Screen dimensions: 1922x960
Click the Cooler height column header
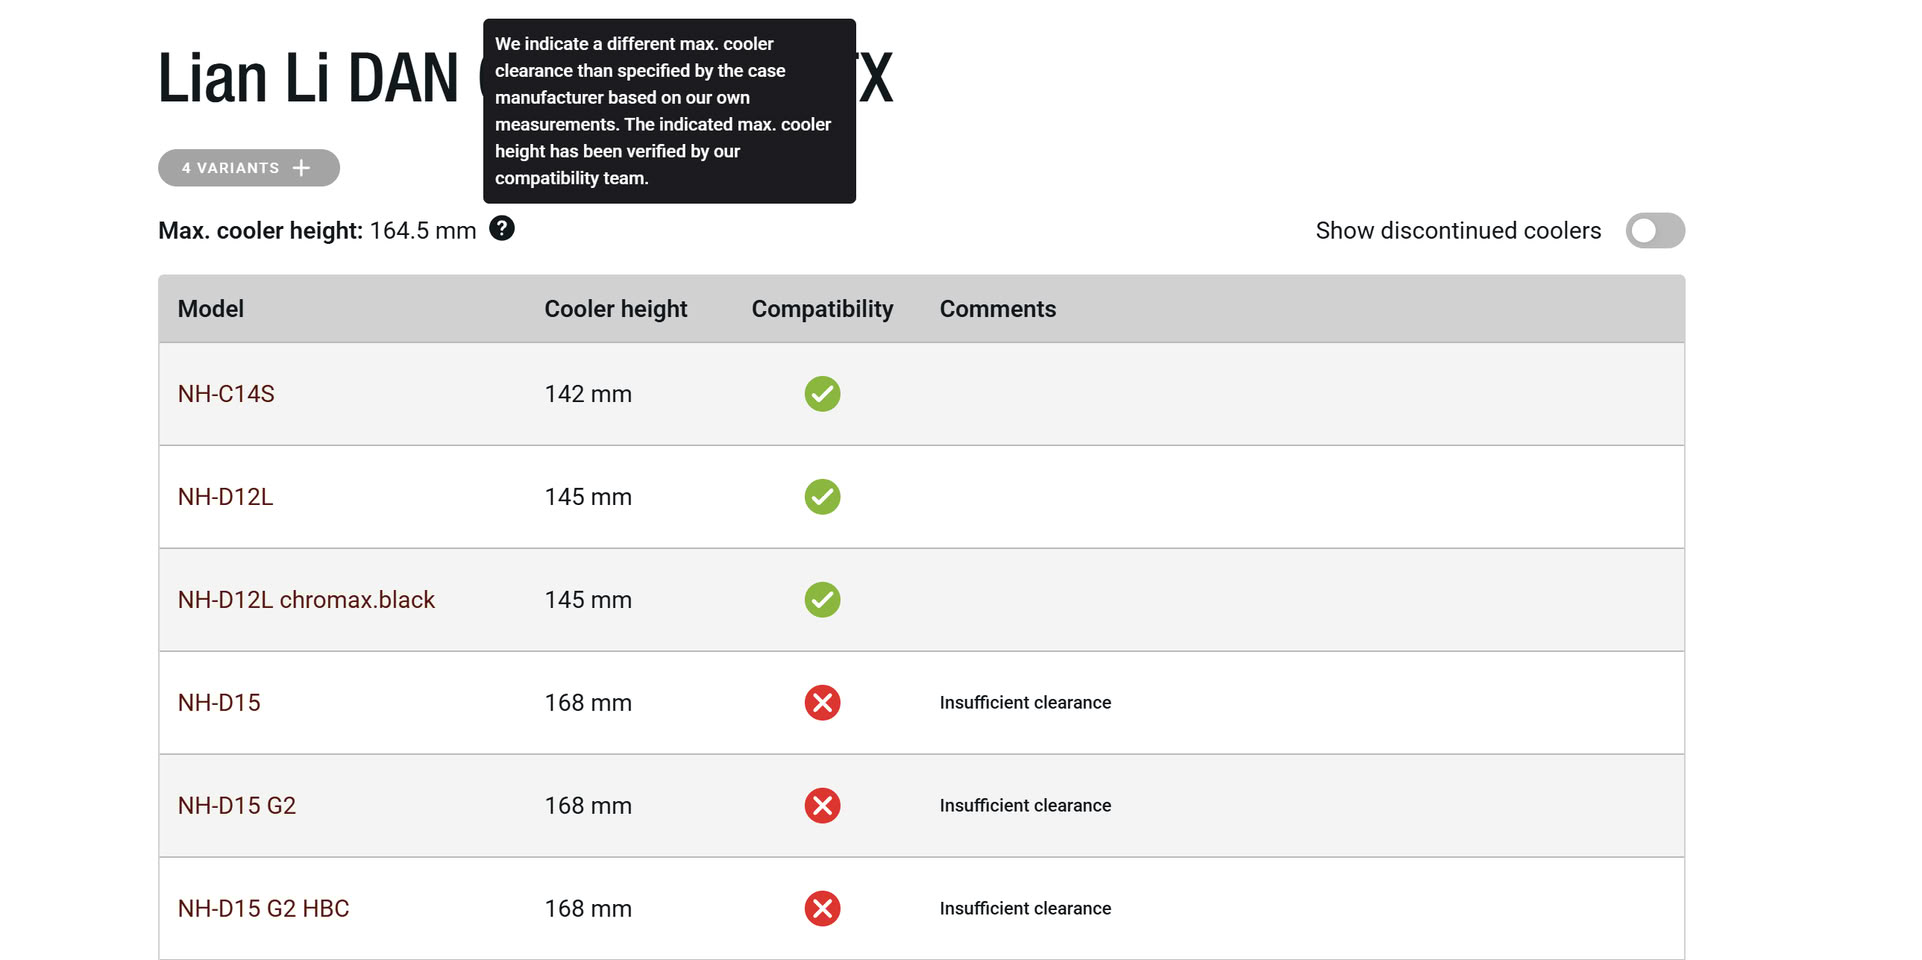coord(616,309)
